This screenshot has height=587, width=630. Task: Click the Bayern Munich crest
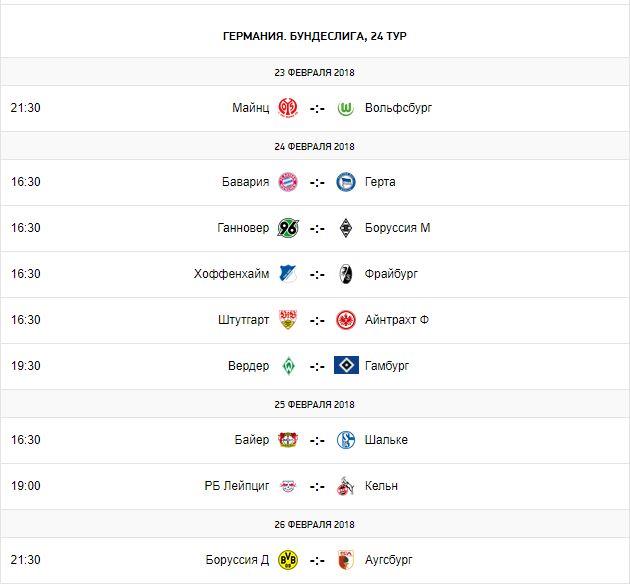tap(287, 182)
